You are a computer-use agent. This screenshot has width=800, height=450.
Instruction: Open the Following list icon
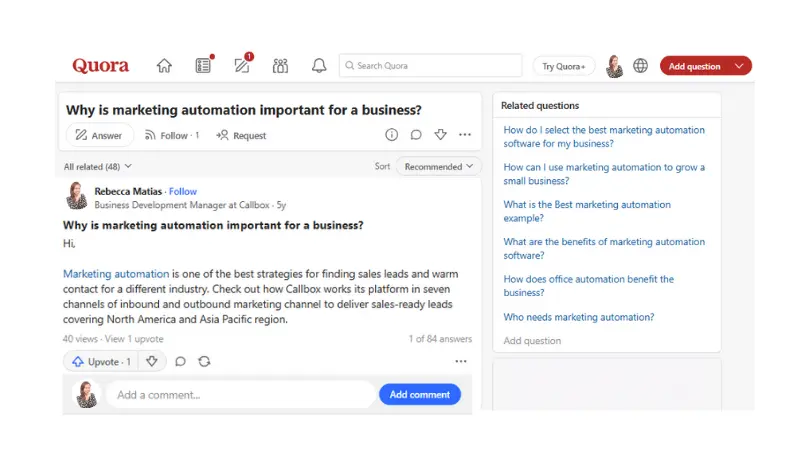click(203, 66)
